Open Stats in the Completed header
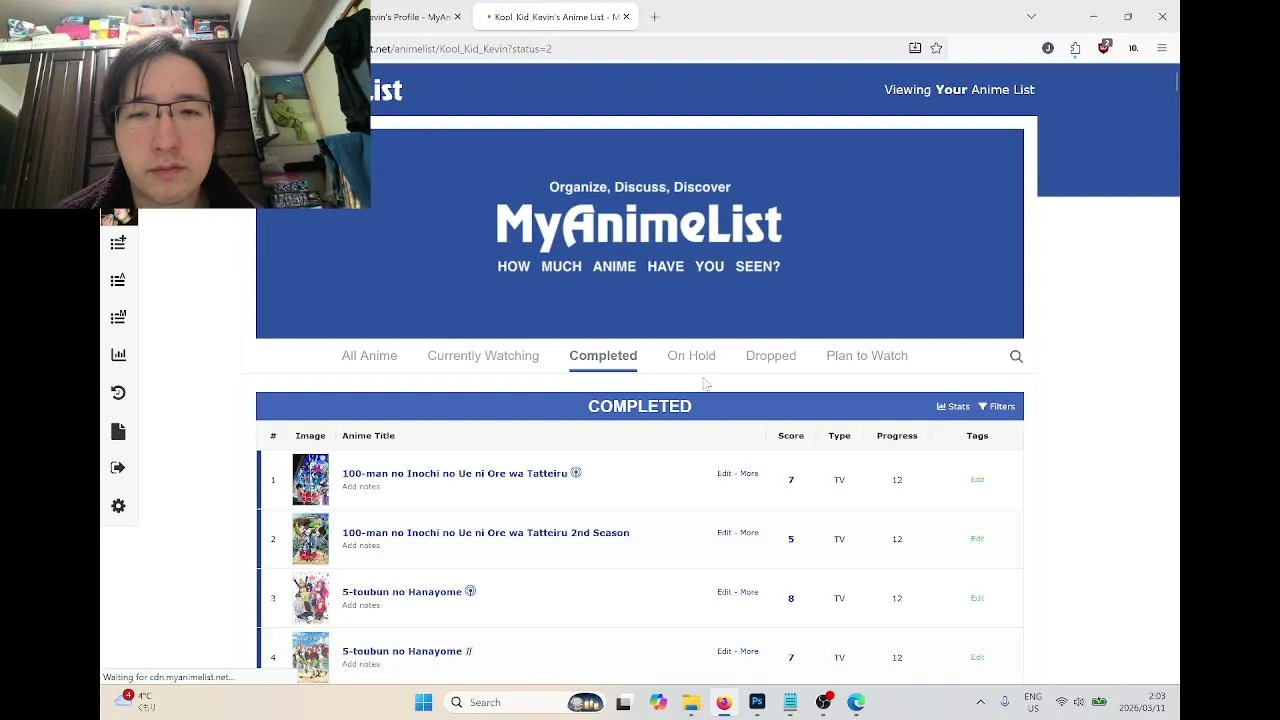Image resolution: width=1280 pixels, height=720 pixels. pos(953,407)
